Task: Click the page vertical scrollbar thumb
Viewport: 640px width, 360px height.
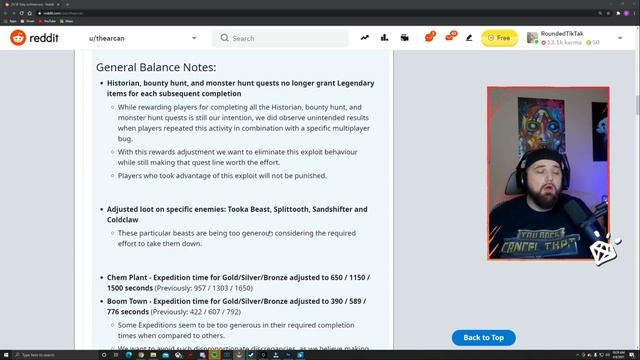Action: pos(637,105)
